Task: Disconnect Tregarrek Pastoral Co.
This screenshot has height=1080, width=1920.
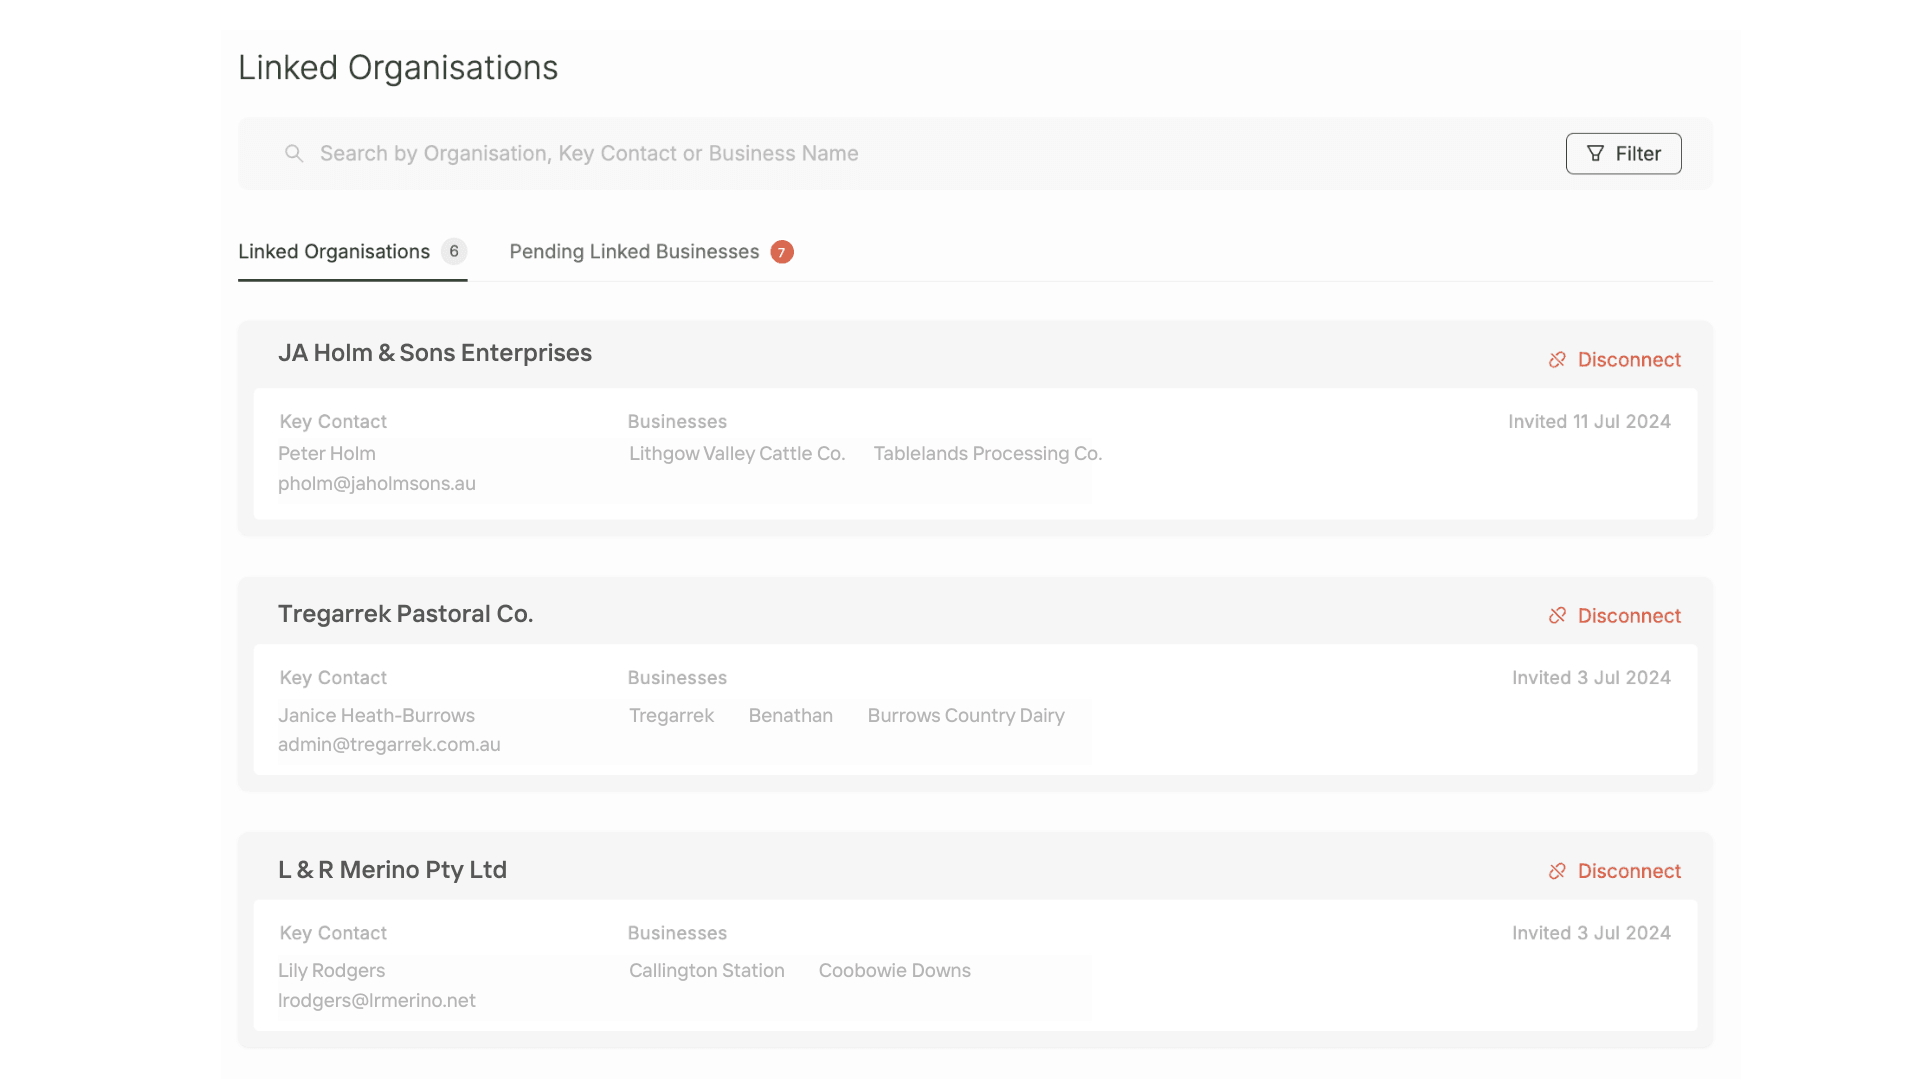Action: pyautogui.click(x=1628, y=616)
